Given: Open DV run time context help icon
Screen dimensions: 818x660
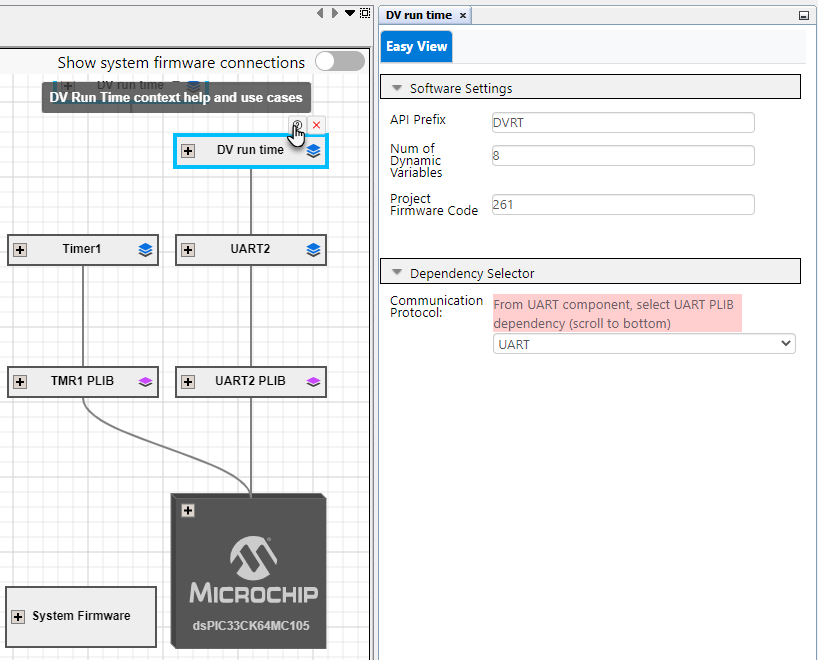Looking at the screenshot, I should tap(297, 125).
